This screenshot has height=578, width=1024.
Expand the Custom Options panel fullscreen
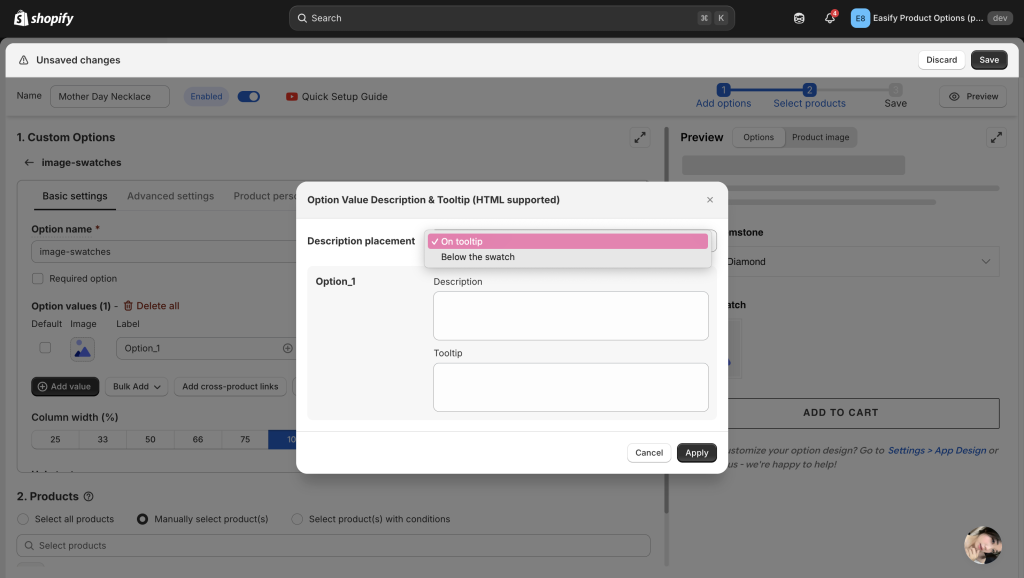[639, 138]
